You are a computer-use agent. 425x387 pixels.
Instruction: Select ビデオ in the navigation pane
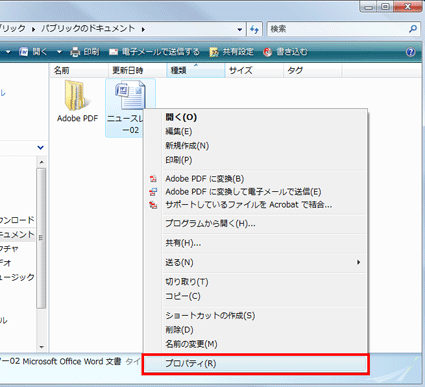[x=6, y=263]
